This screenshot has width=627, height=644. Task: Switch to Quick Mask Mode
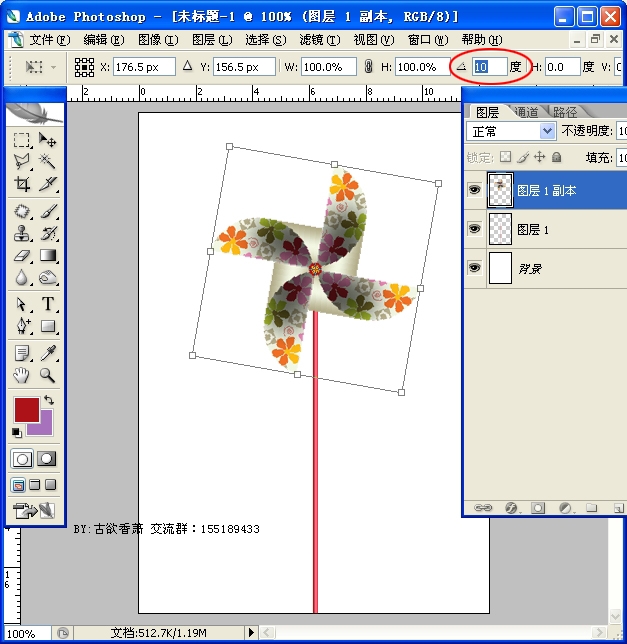(47, 459)
